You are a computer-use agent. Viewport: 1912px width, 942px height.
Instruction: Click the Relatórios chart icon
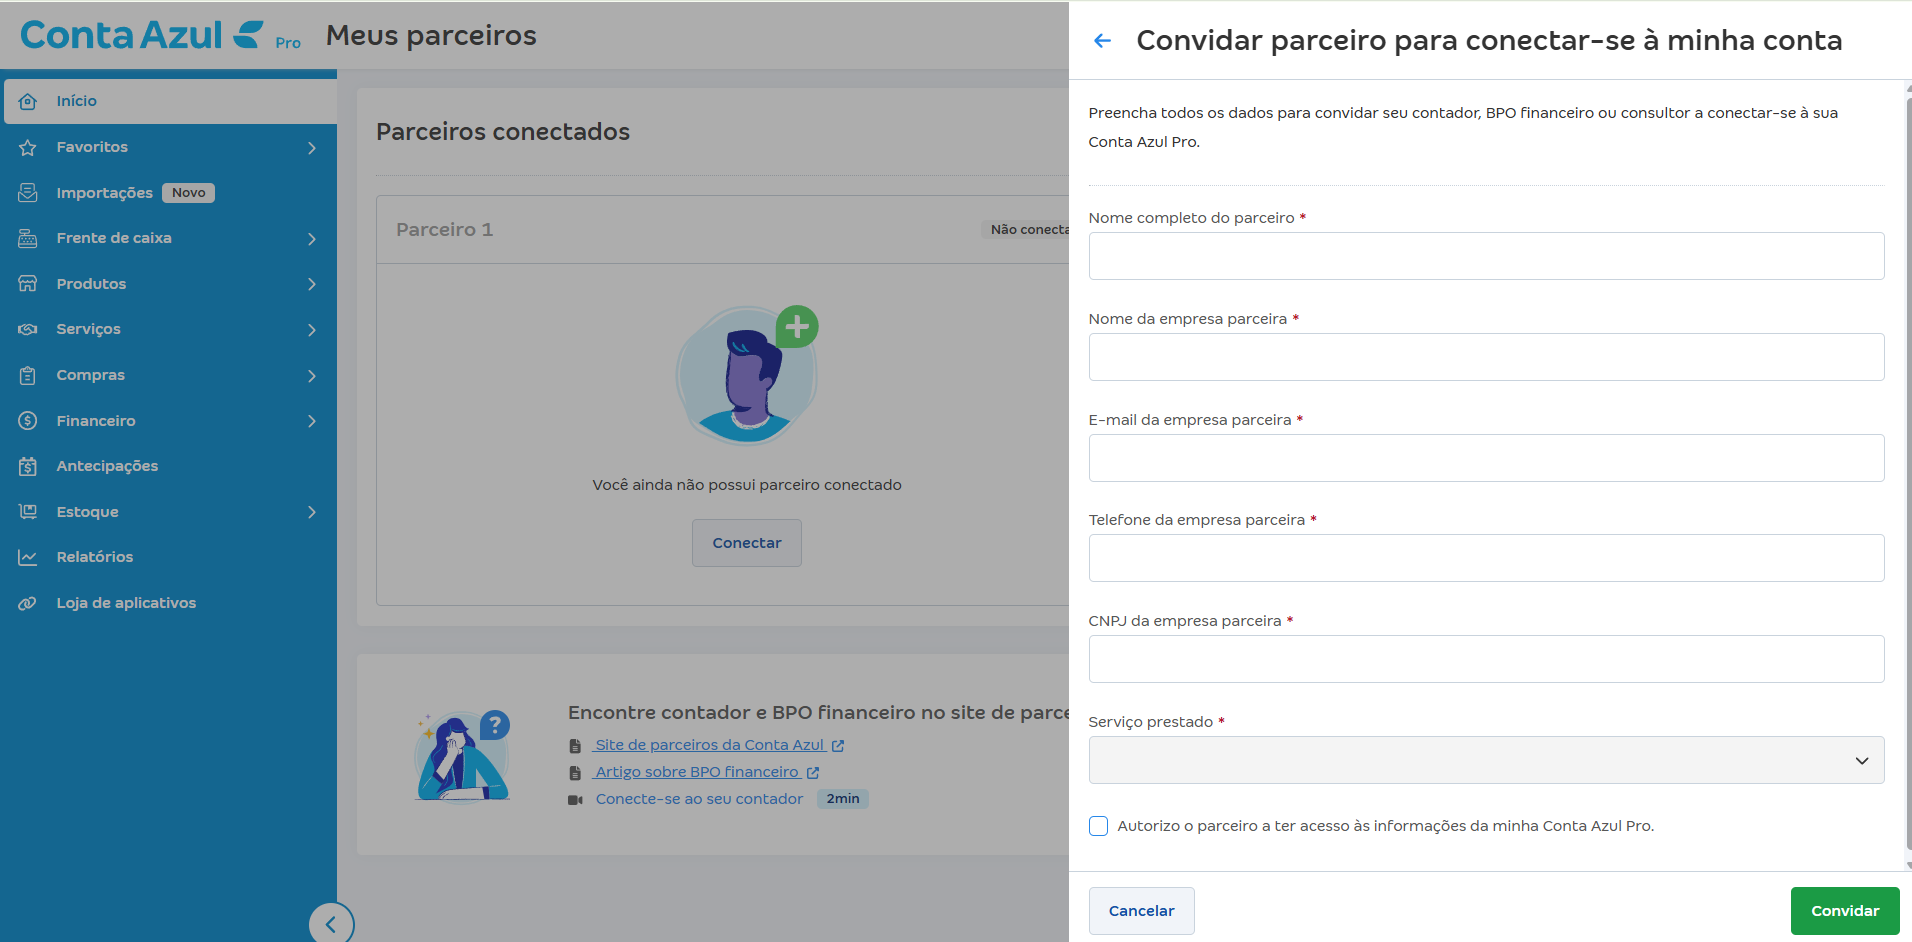[28, 557]
